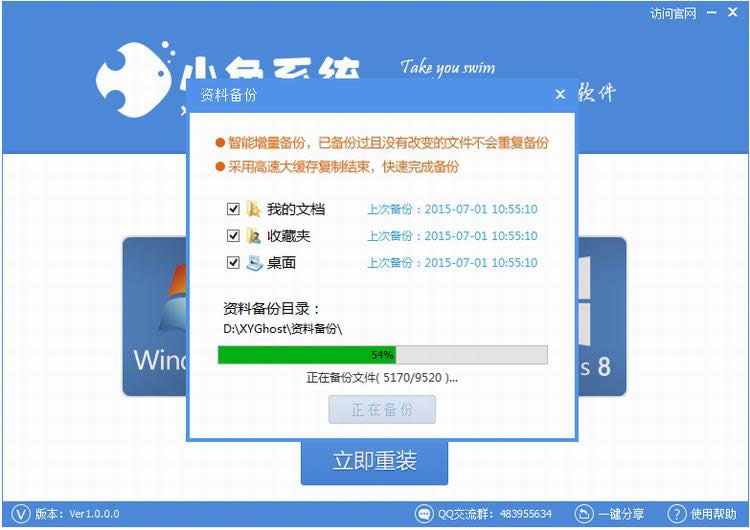750x530 pixels.
Task: Click the backup directory path D:\XYGhost
Action: [282, 329]
